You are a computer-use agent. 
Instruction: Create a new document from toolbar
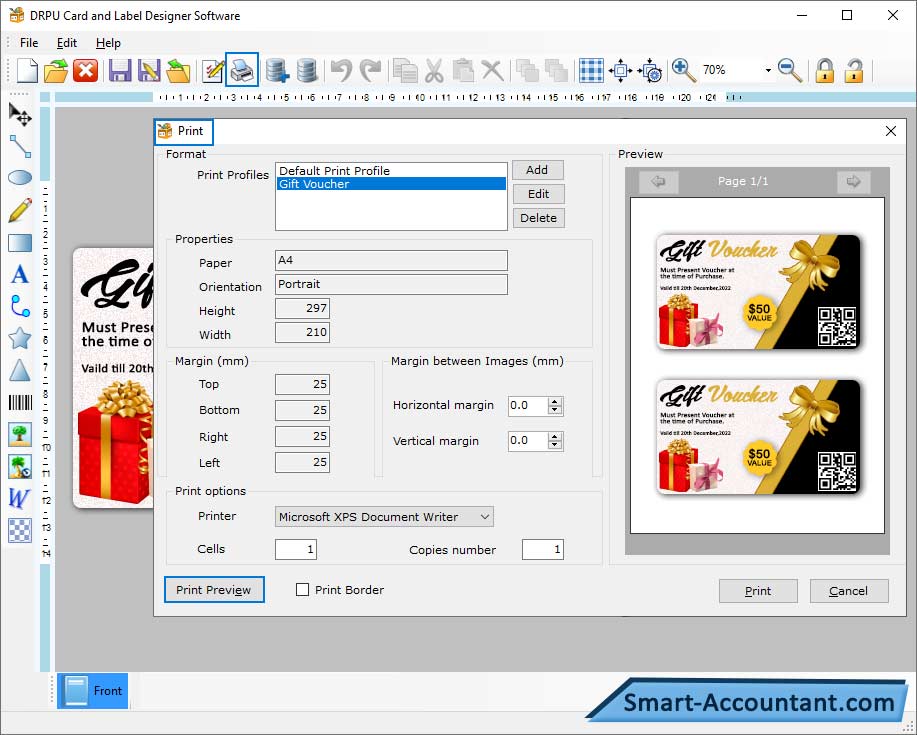(x=27, y=71)
